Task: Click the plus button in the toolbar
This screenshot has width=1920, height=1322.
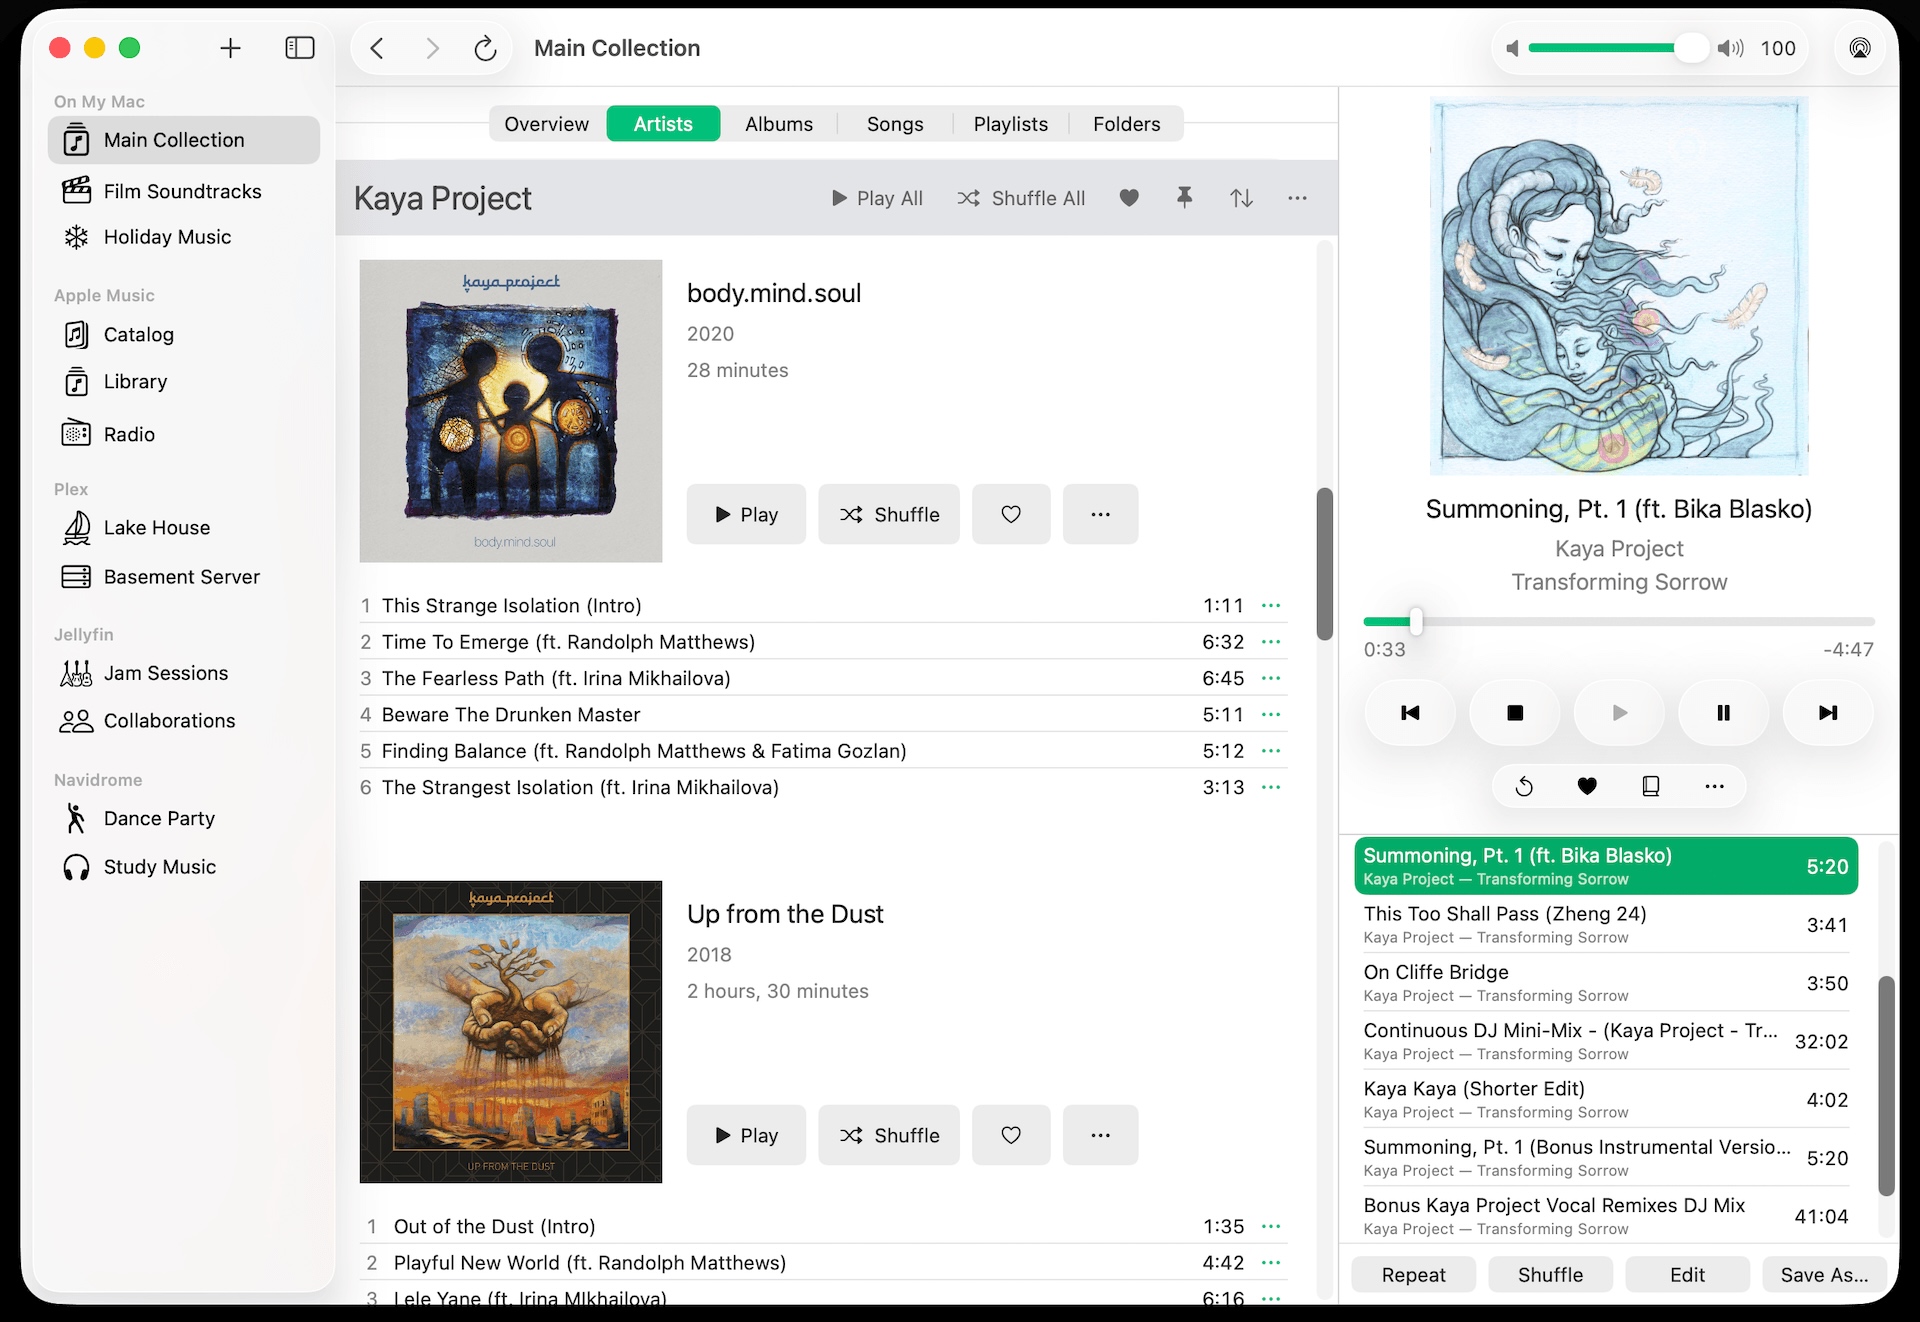Action: (230, 48)
